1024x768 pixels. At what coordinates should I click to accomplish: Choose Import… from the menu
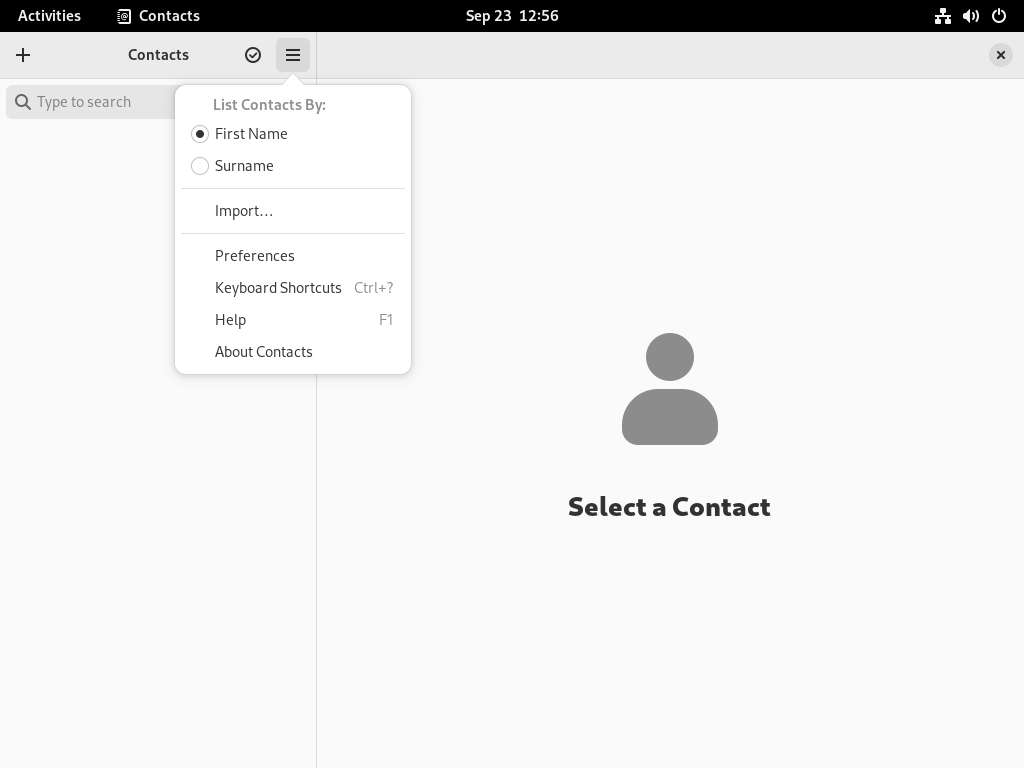click(293, 211)
